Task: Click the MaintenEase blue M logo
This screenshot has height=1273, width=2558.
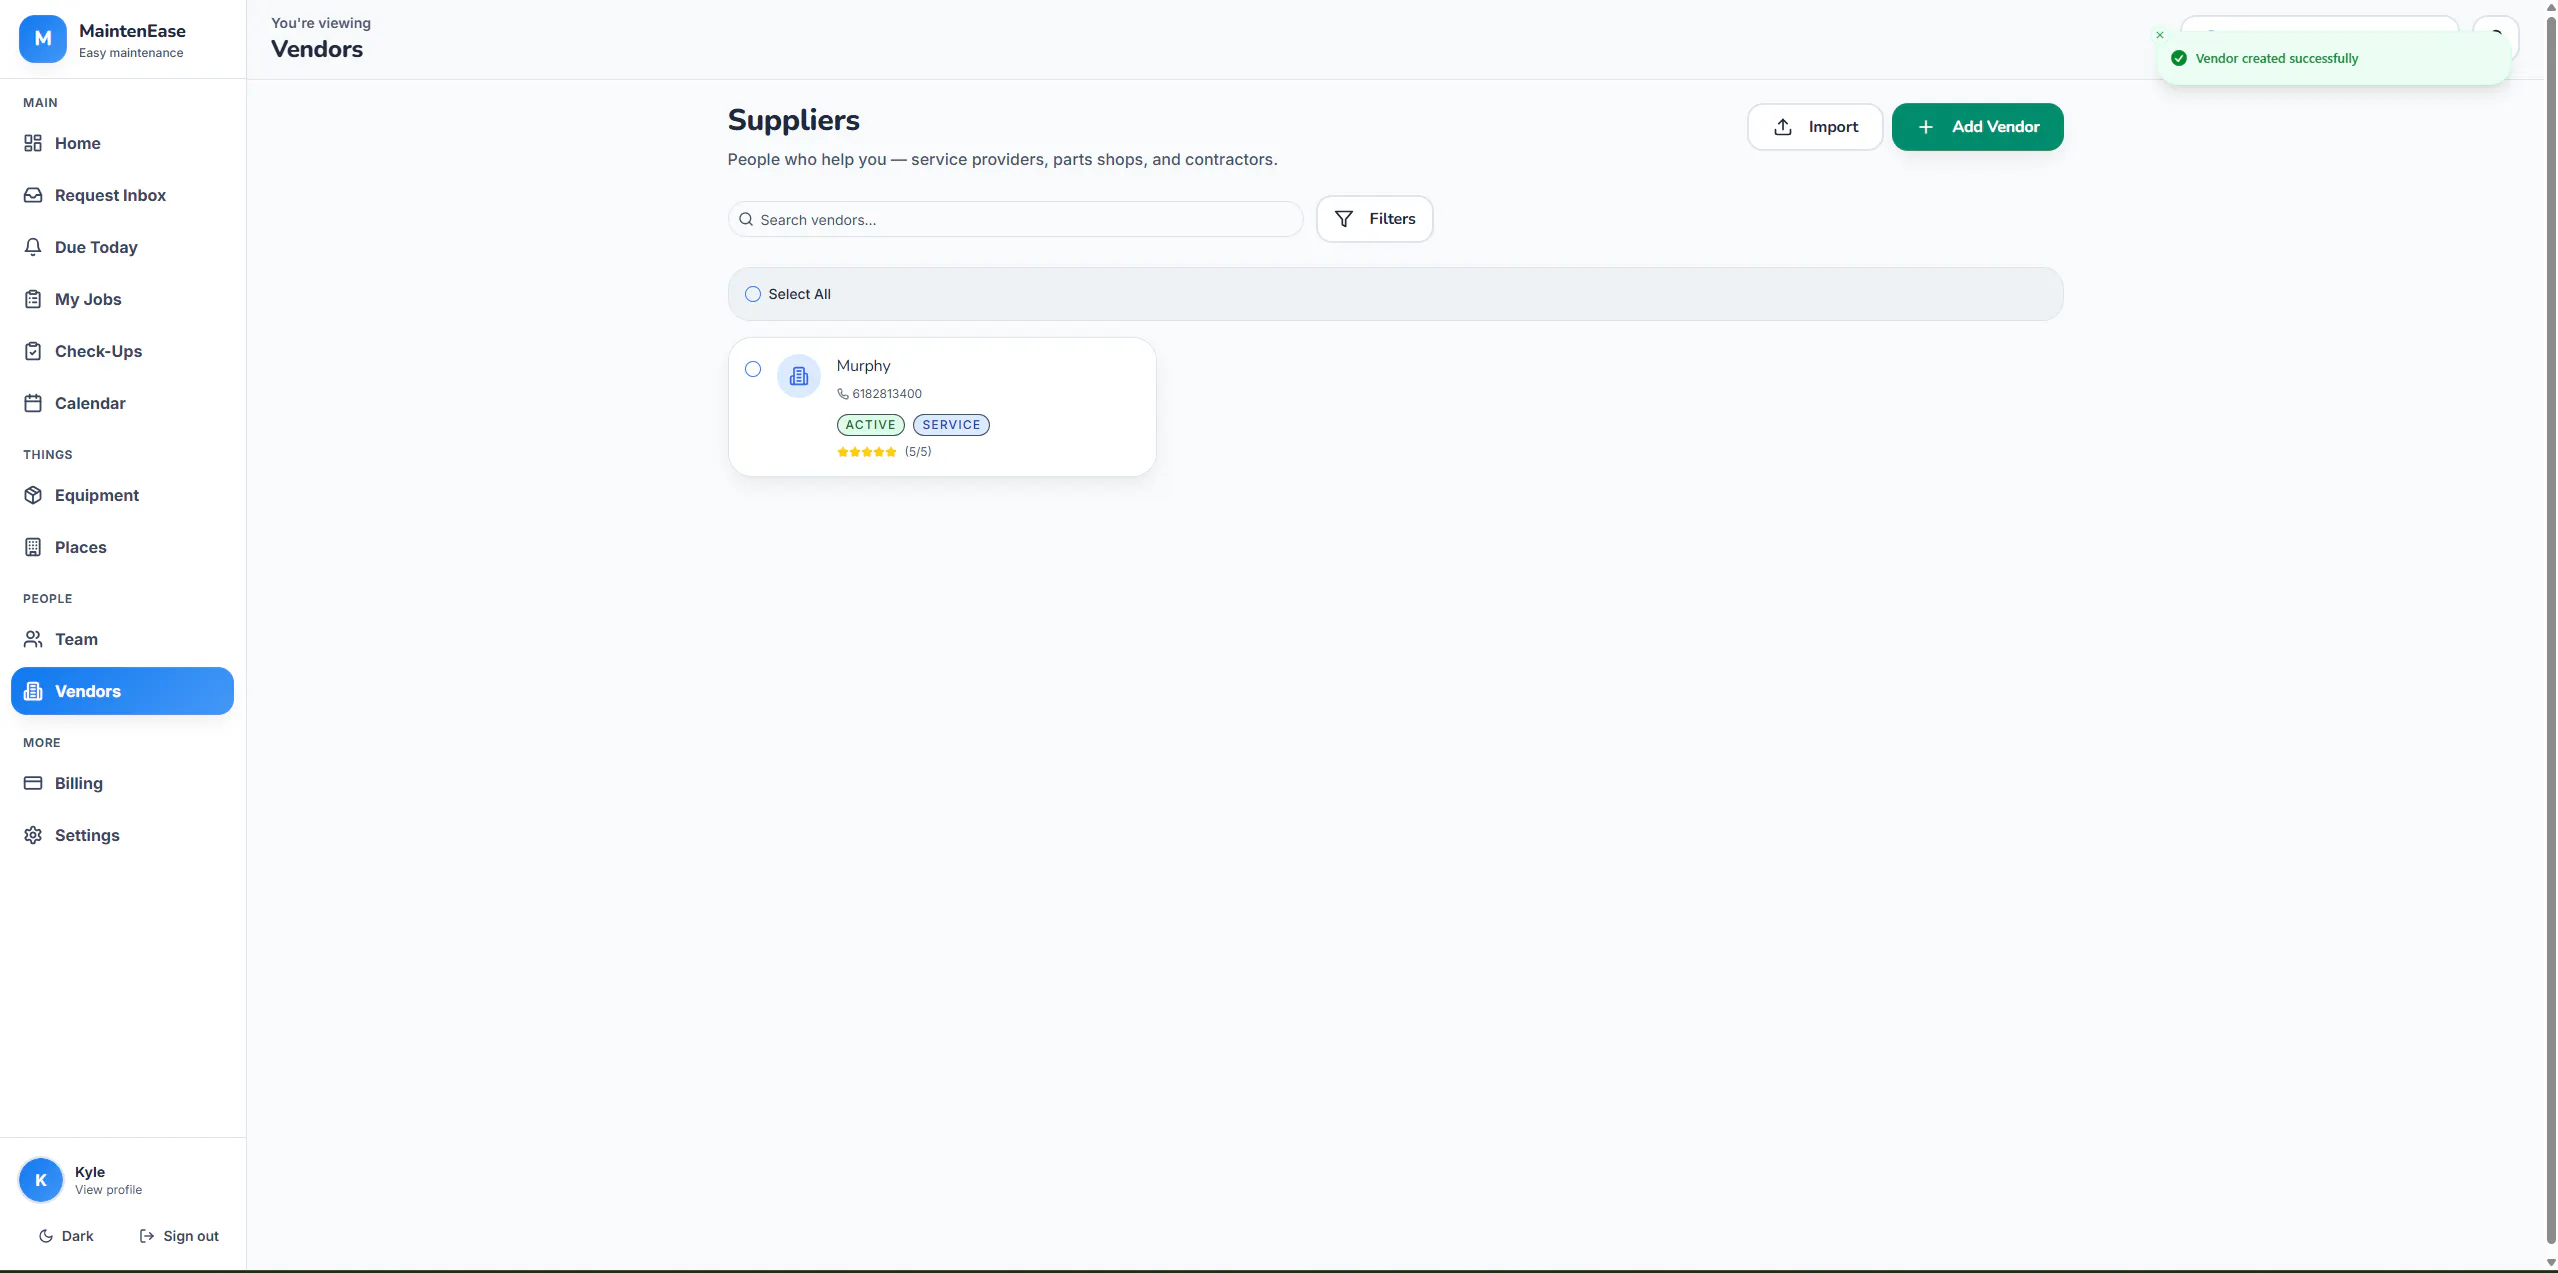Action: 42,39
